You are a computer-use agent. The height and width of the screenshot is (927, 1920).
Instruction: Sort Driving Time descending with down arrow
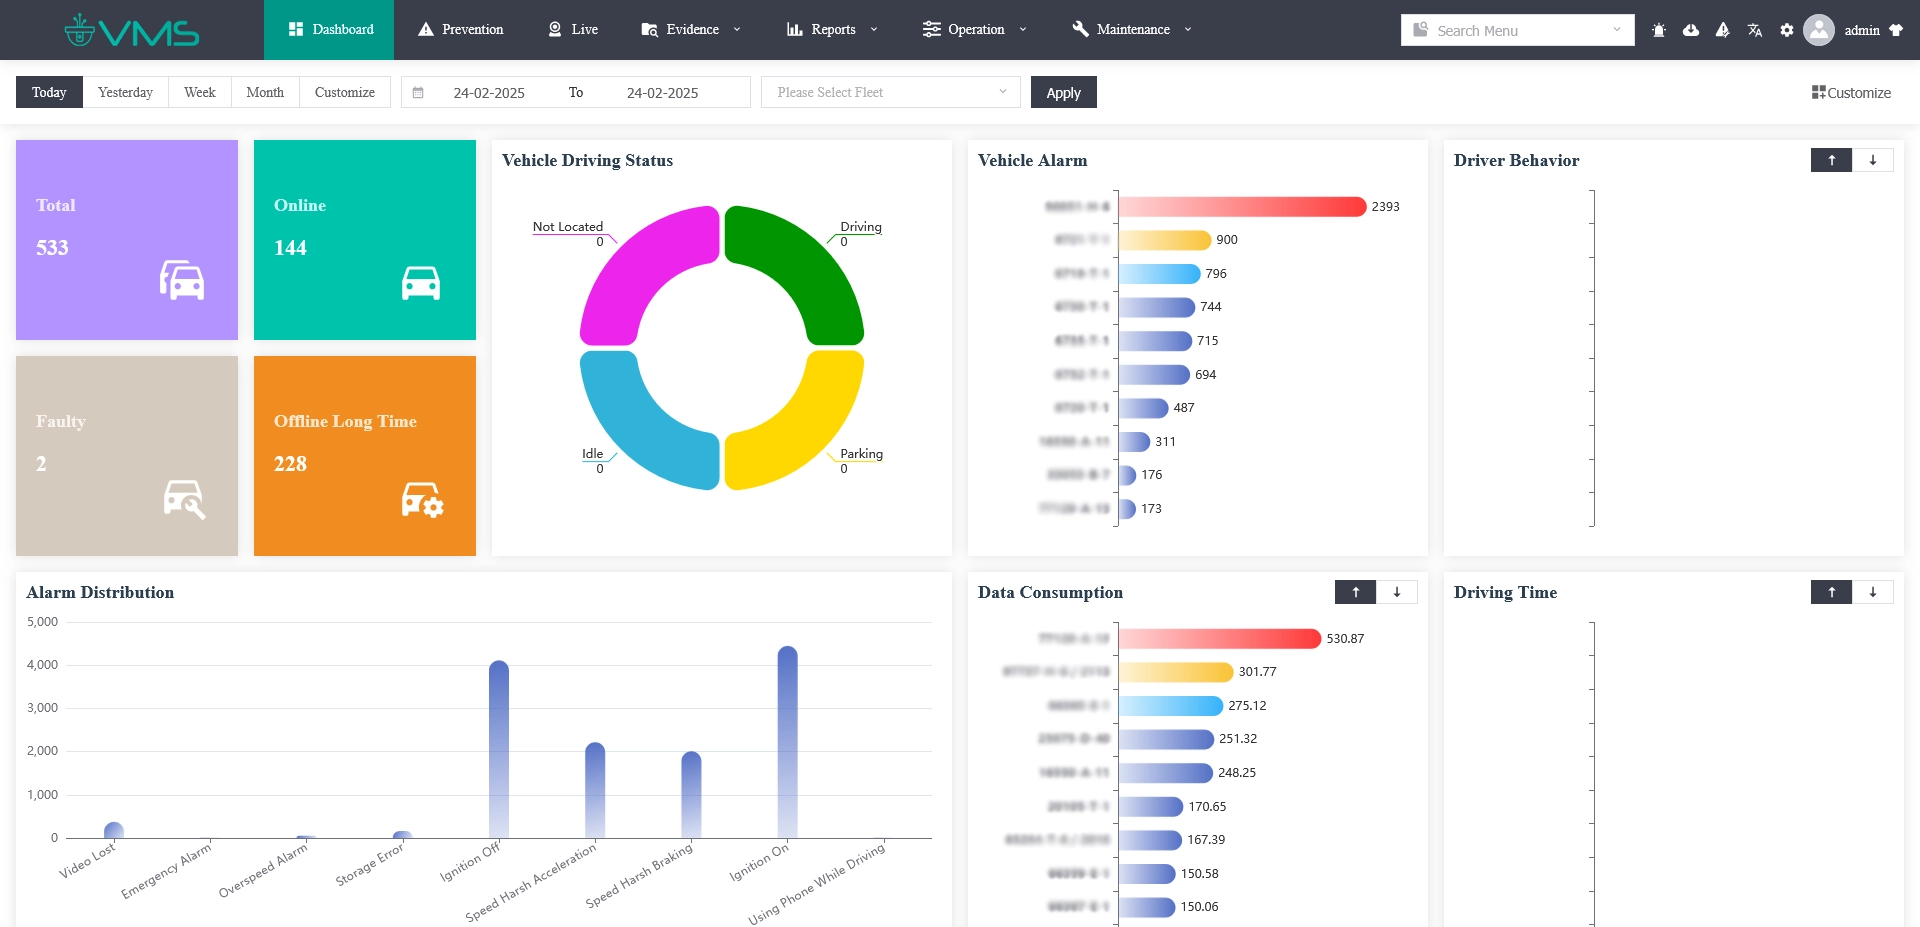(1873, 592)
